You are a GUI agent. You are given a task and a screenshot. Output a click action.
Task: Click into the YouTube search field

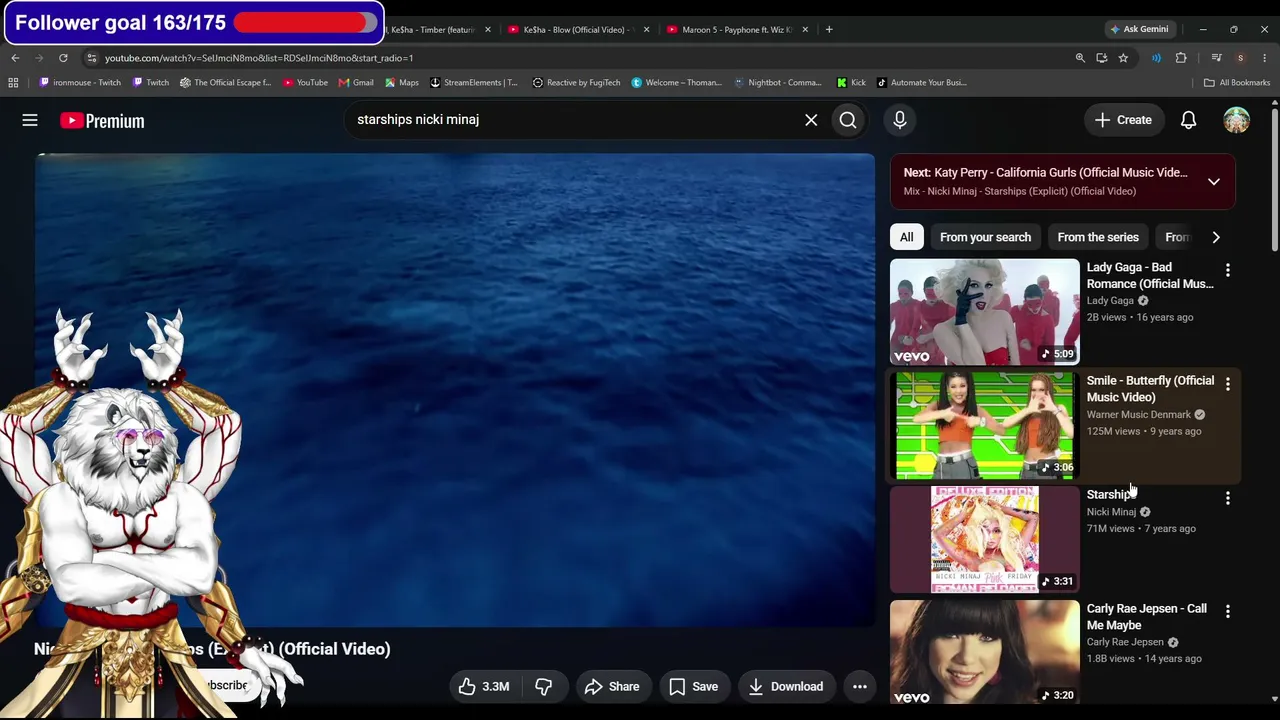tap(575, 120)
